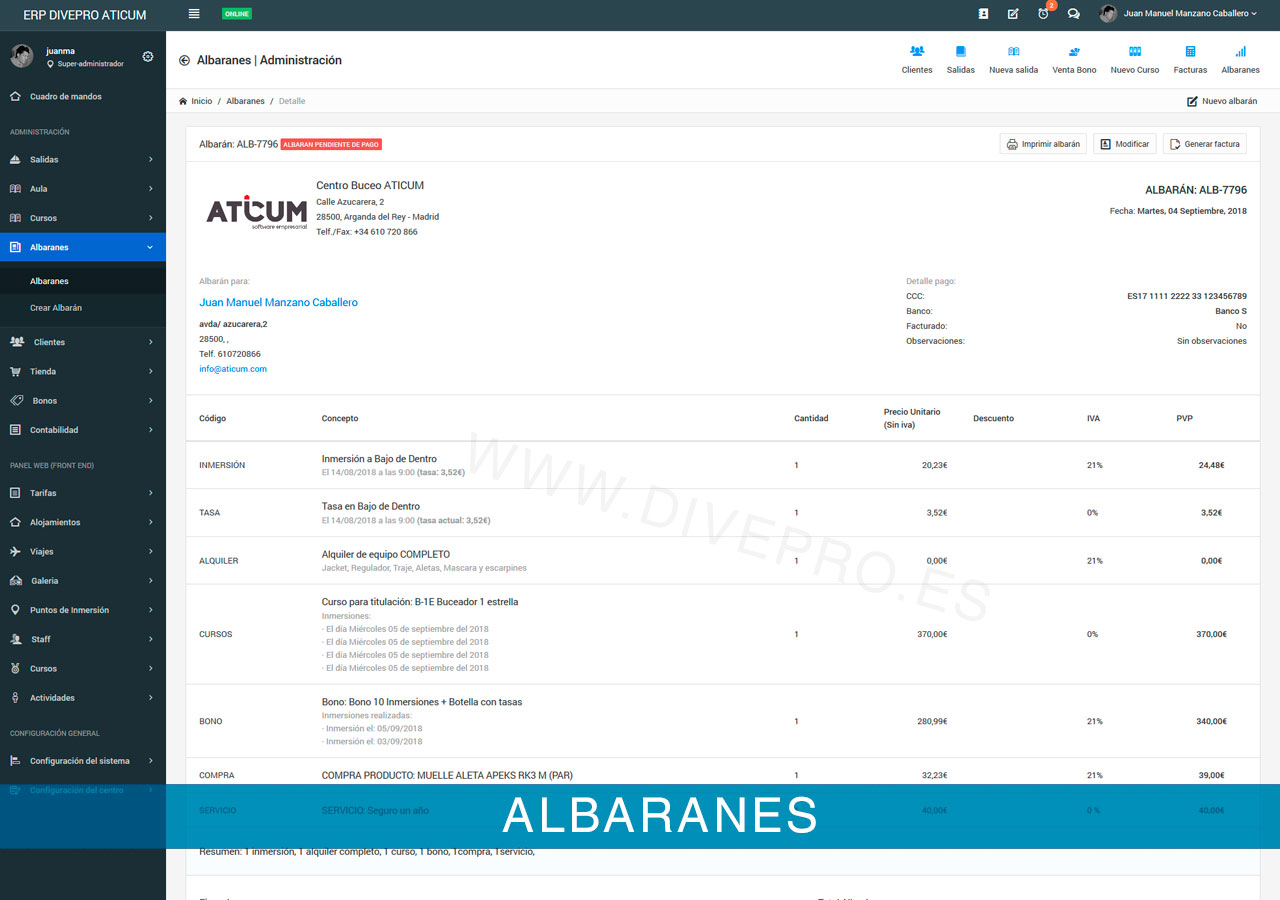The image size is (1280, 900).
Task: Open Cursos under Administración section
Action: click(x=83, y=218)
